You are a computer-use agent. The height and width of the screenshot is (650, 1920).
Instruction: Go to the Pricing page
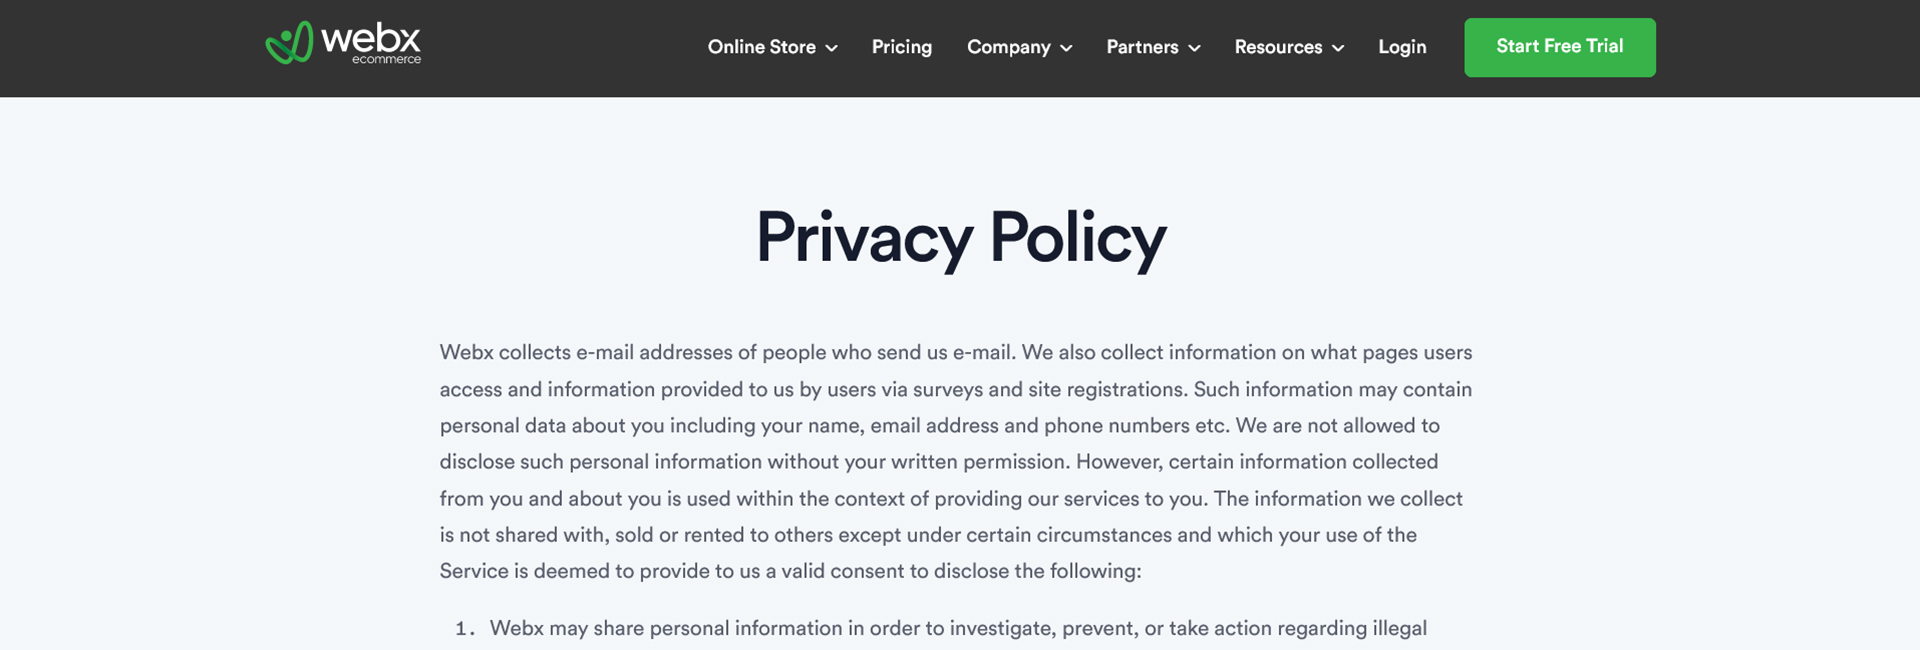pyautogui.click(x=901, y=47)
